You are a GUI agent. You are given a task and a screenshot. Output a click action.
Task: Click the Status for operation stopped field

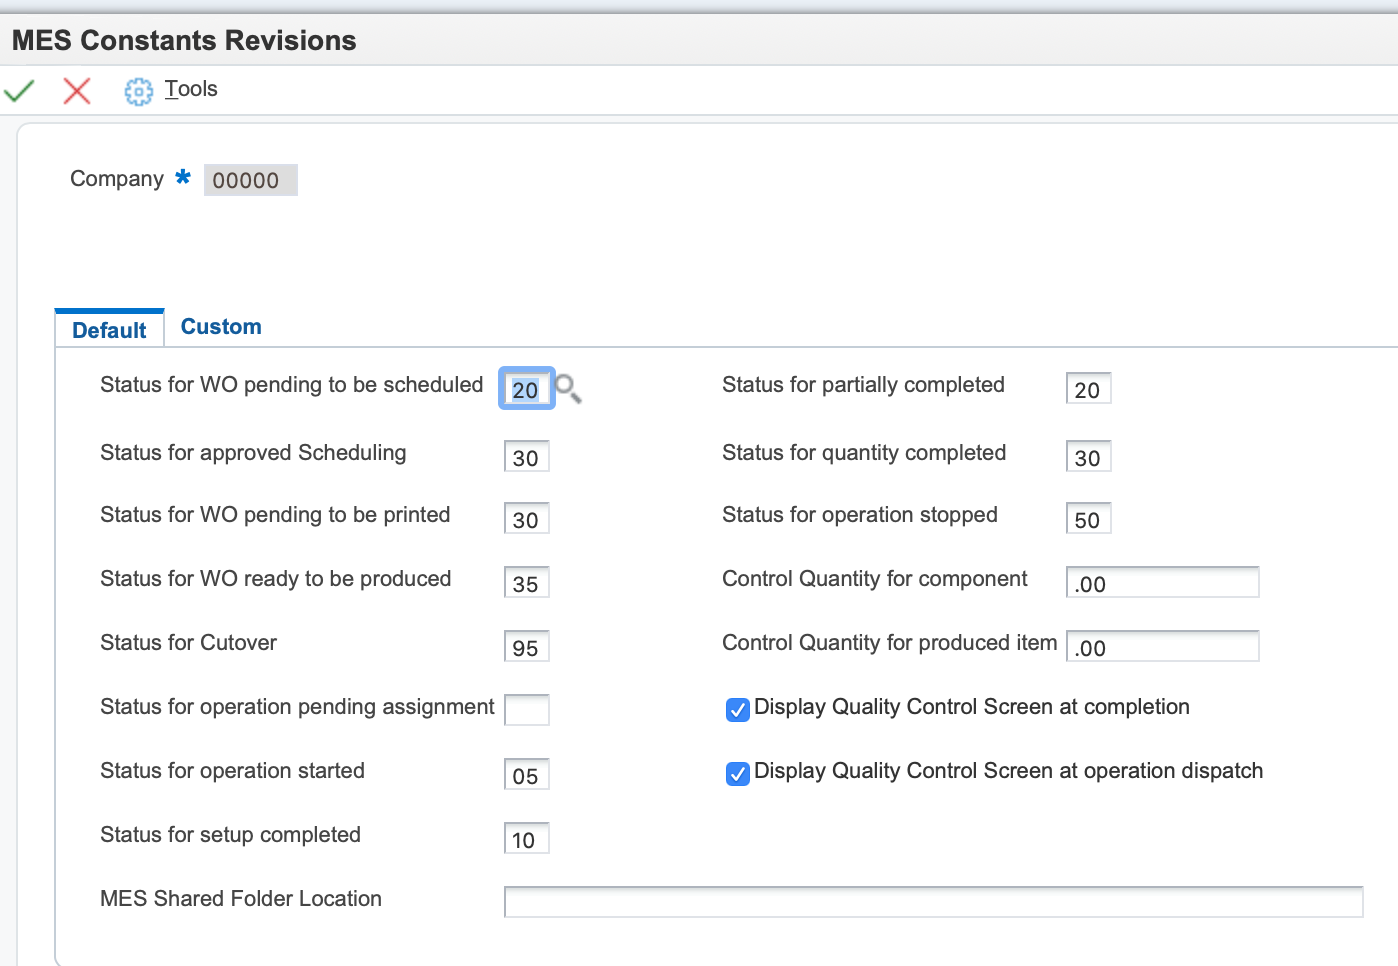click(1089, 519)
